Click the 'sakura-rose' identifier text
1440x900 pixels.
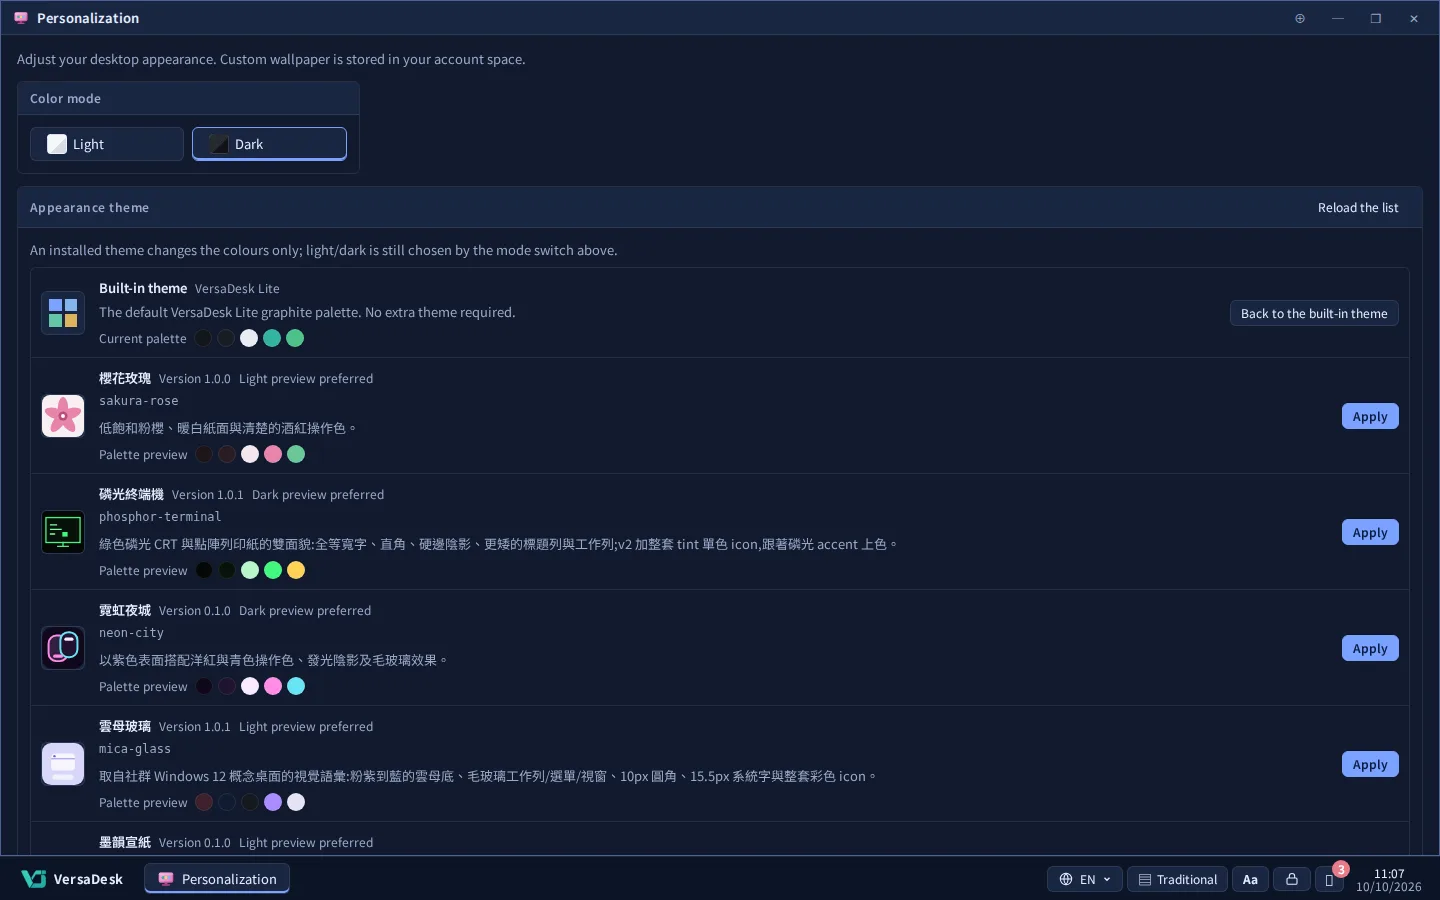[x=139, y=401]
